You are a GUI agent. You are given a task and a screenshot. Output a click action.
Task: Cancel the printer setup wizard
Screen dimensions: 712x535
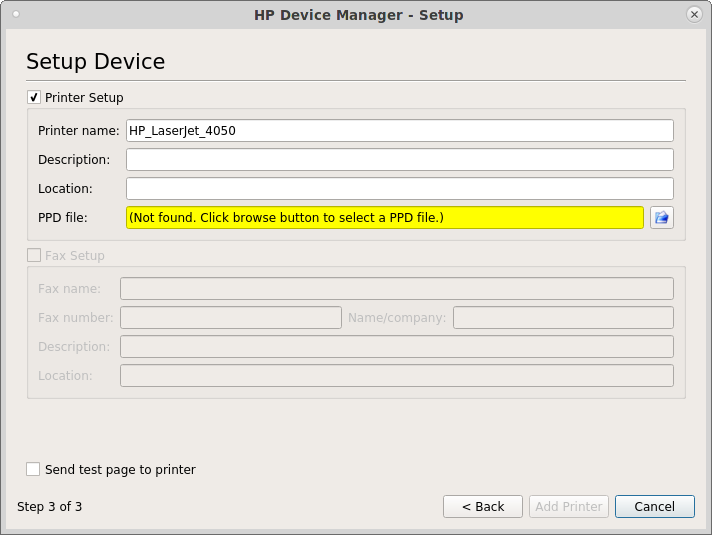654,507
